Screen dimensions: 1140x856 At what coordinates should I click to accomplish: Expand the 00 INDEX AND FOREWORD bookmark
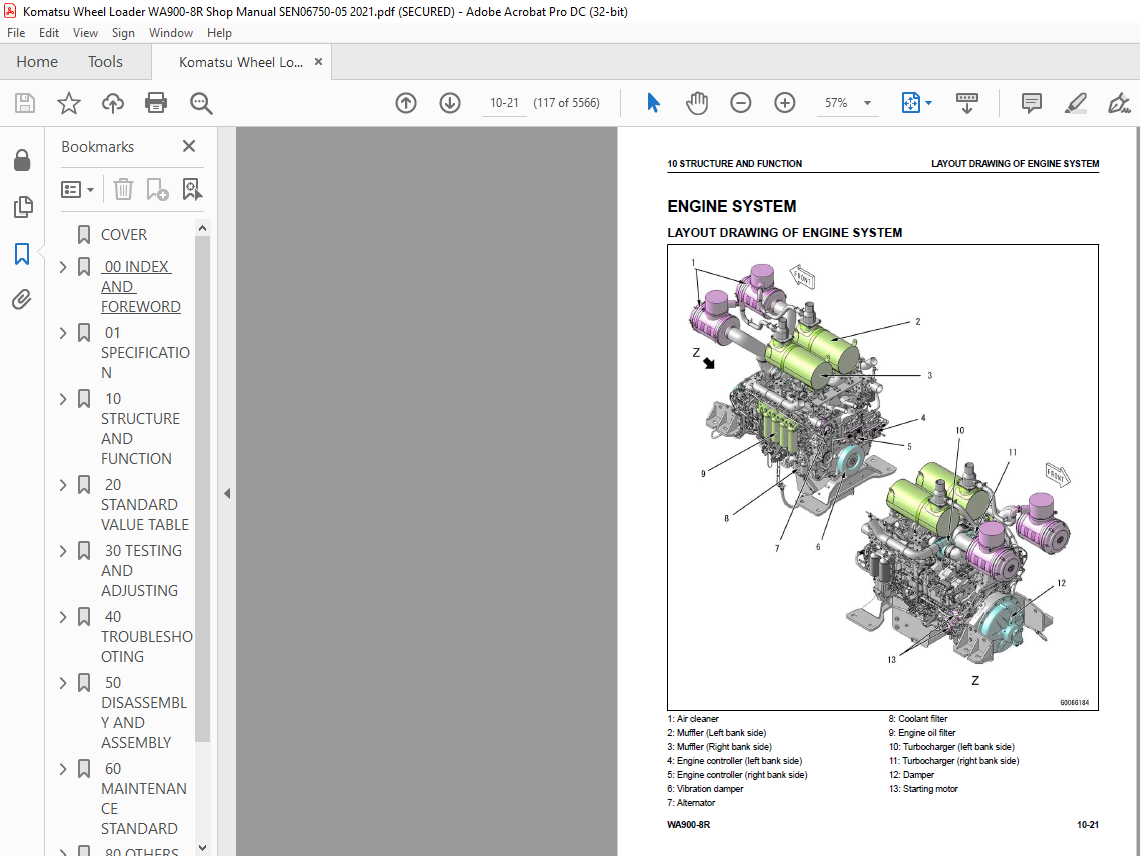[63, 267]
